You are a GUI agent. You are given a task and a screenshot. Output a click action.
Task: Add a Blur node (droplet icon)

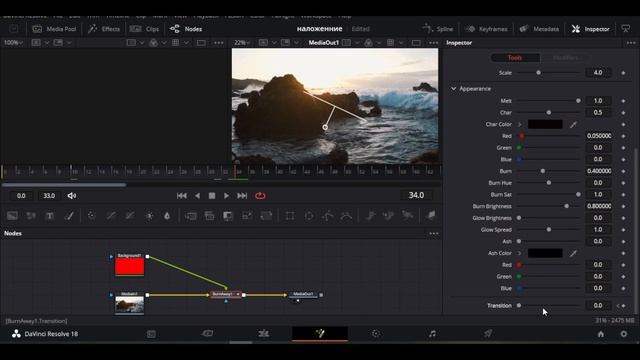pyautogui.click(x=167, y=216)
